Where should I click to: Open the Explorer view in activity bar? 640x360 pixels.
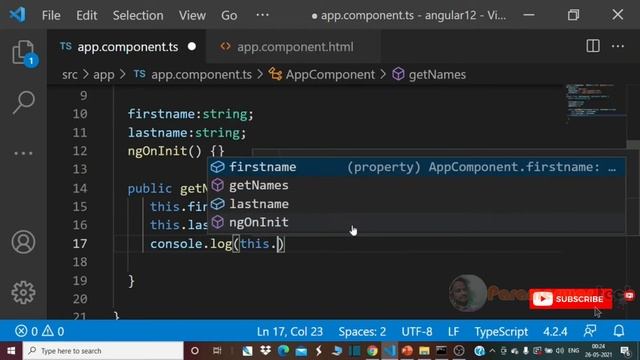[23, 53]
